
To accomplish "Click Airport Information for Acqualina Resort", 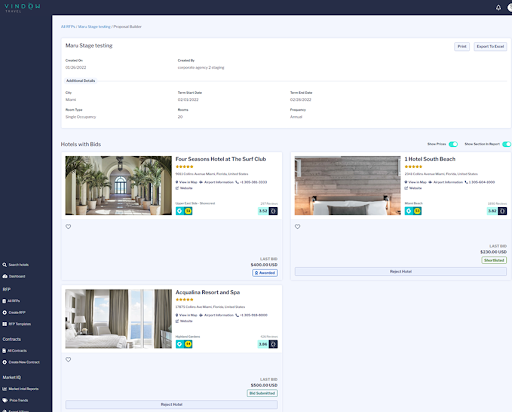I will 216,315.
